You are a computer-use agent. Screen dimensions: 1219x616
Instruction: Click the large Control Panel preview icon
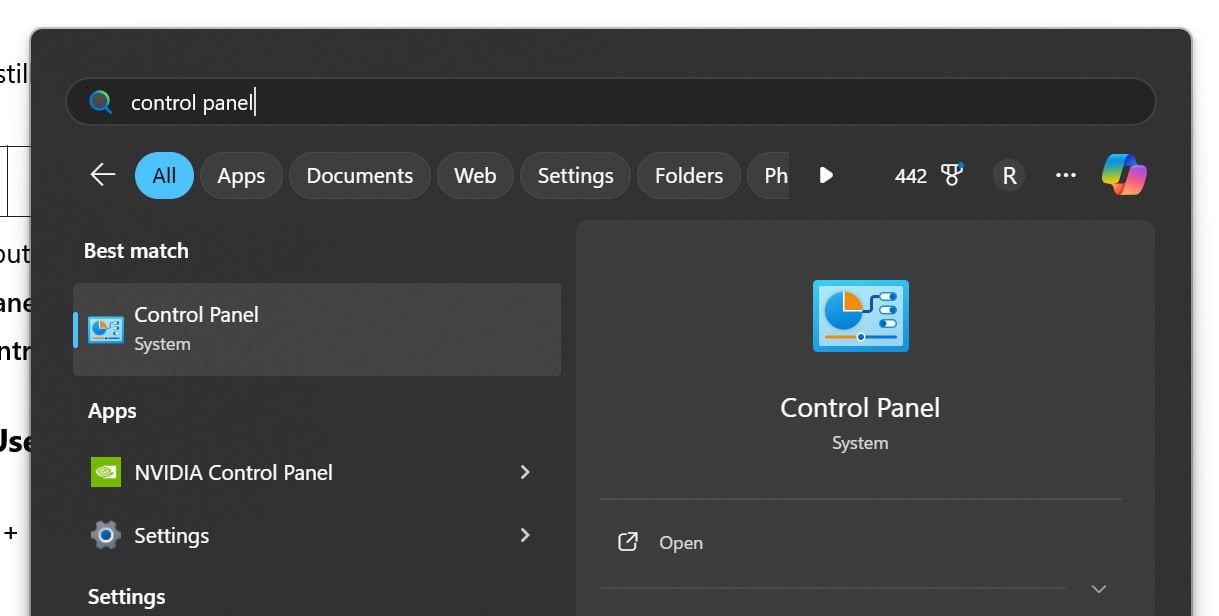pos(861,316)
